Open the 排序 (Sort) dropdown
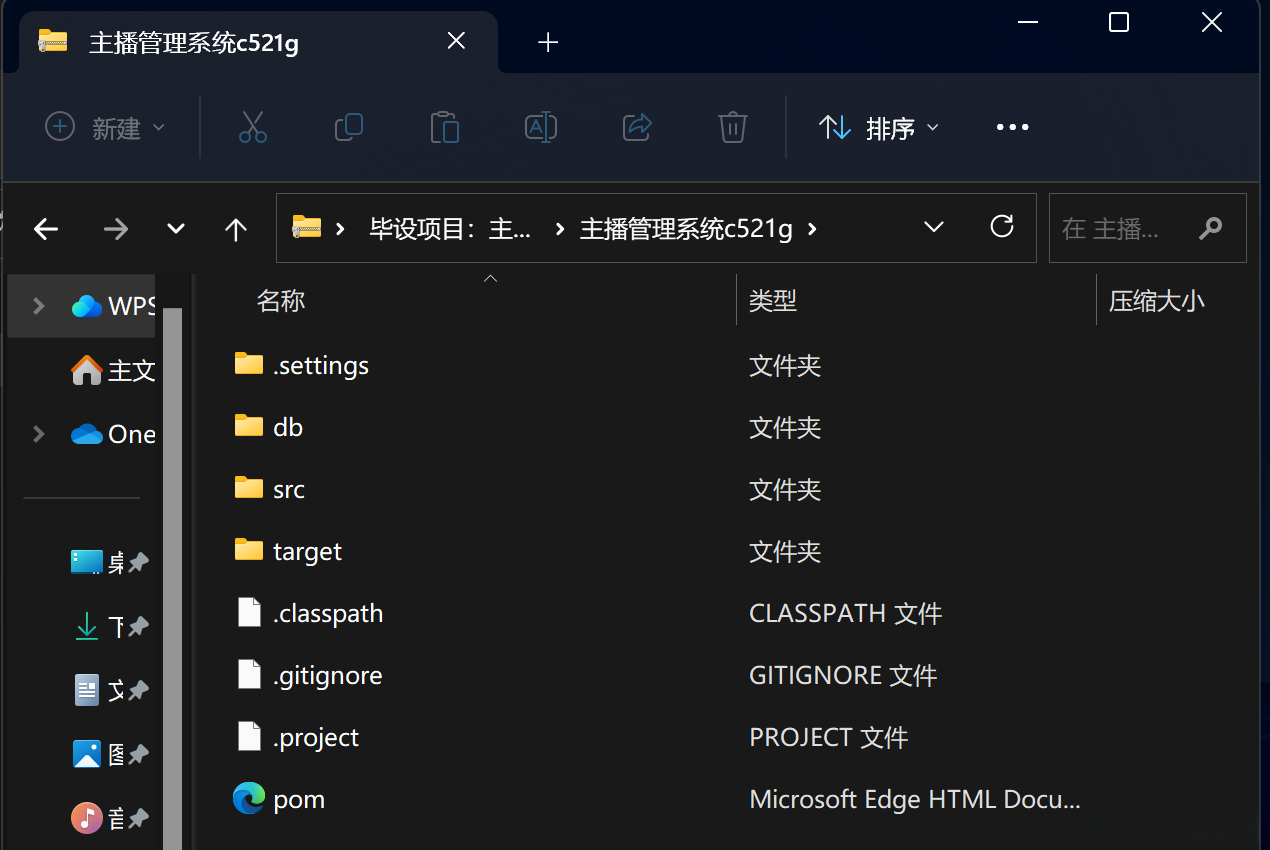Image resolution: width=1270 pixels, height=850 pixels. [879, 128]
